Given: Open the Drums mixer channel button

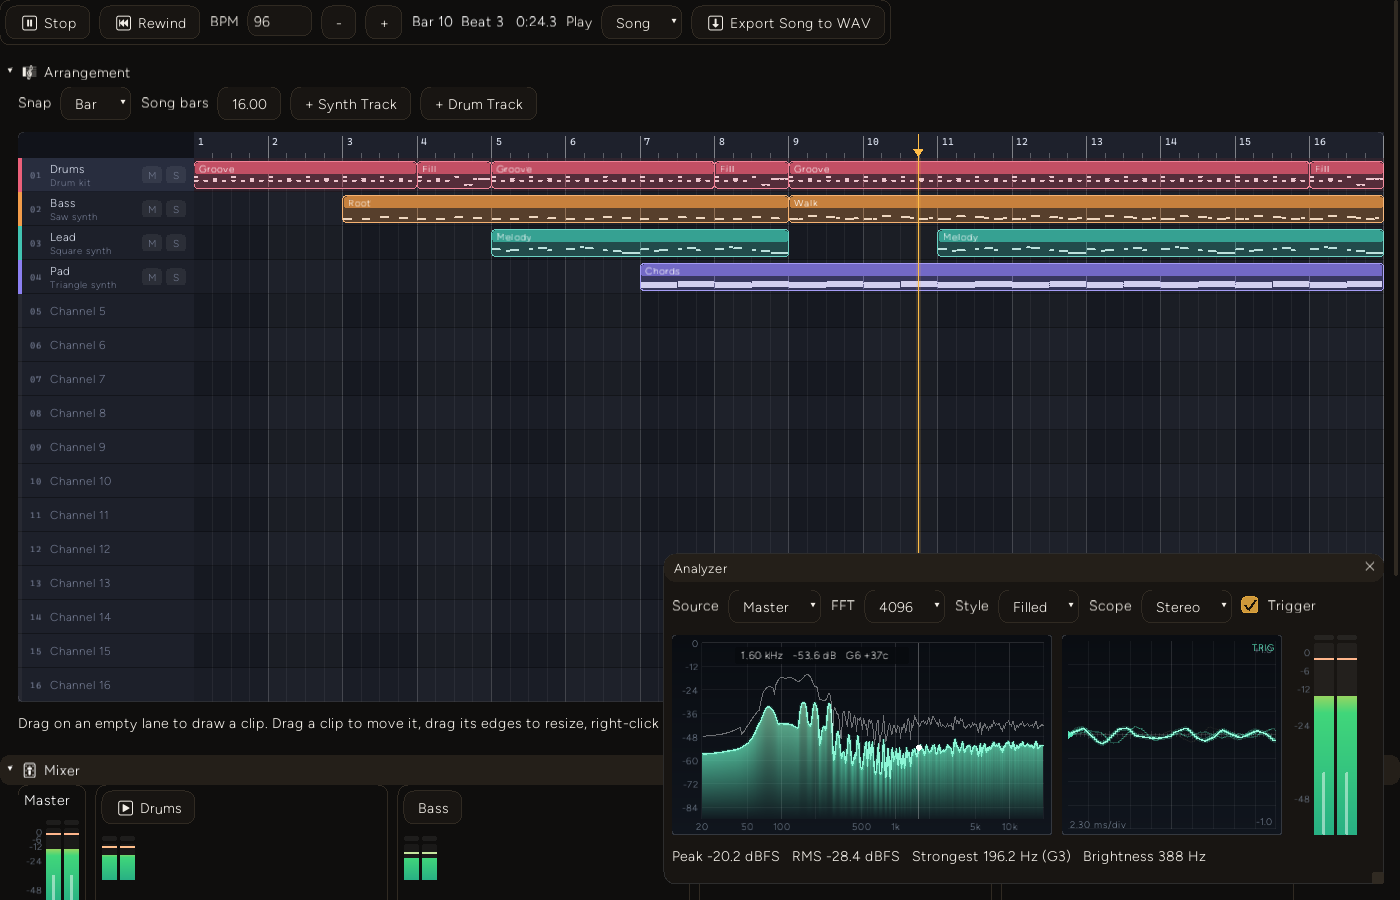Looking at the screenshot, I should click(x=148, y=808).
